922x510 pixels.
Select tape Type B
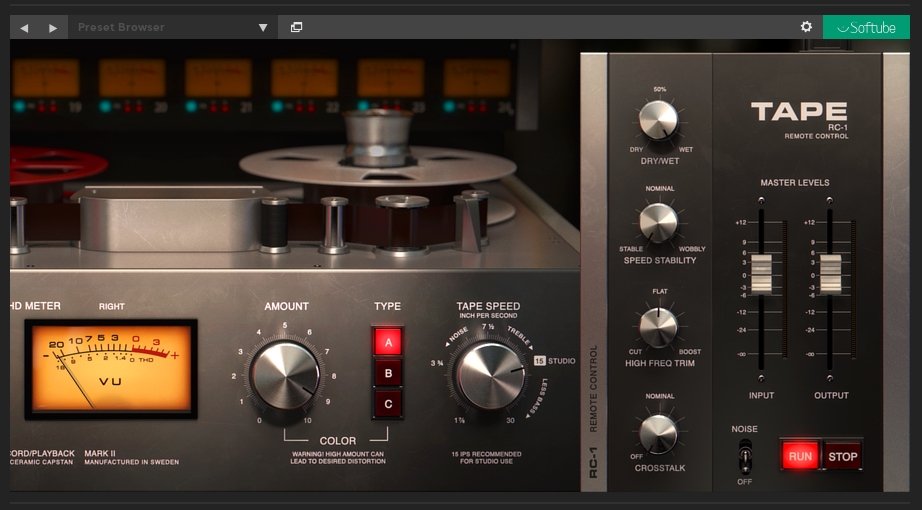387,373
